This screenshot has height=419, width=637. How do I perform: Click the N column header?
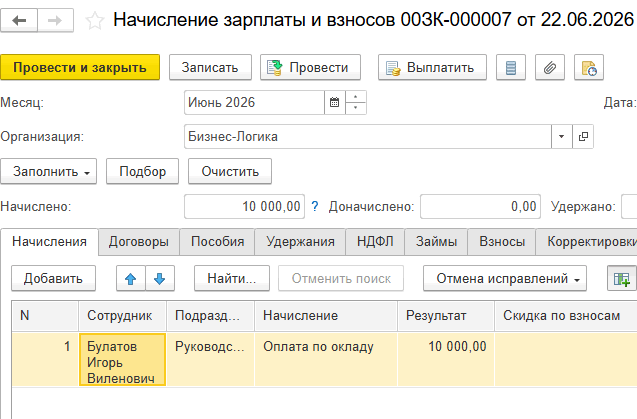coord(45,316)
